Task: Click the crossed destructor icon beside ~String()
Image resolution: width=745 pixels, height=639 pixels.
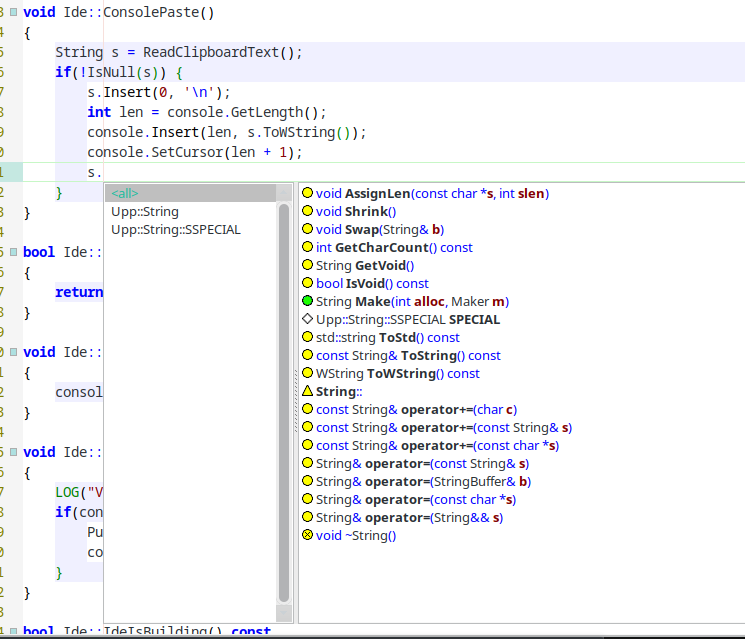Action: [x=308, y=535]
